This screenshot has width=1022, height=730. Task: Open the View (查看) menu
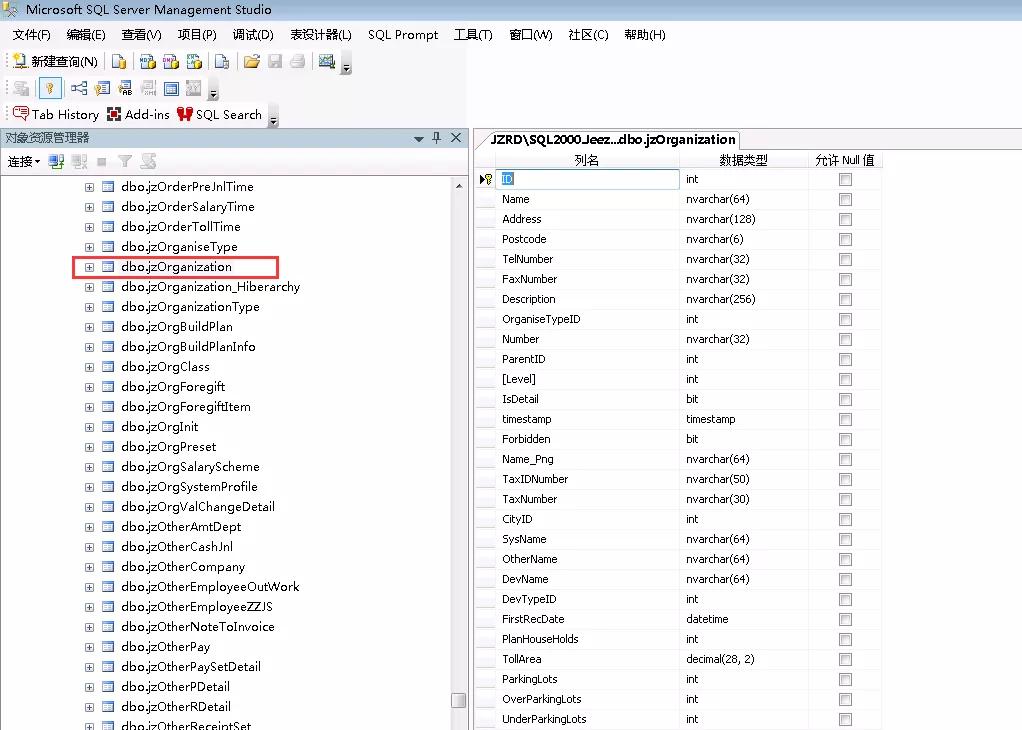click(x=141, y=35)
